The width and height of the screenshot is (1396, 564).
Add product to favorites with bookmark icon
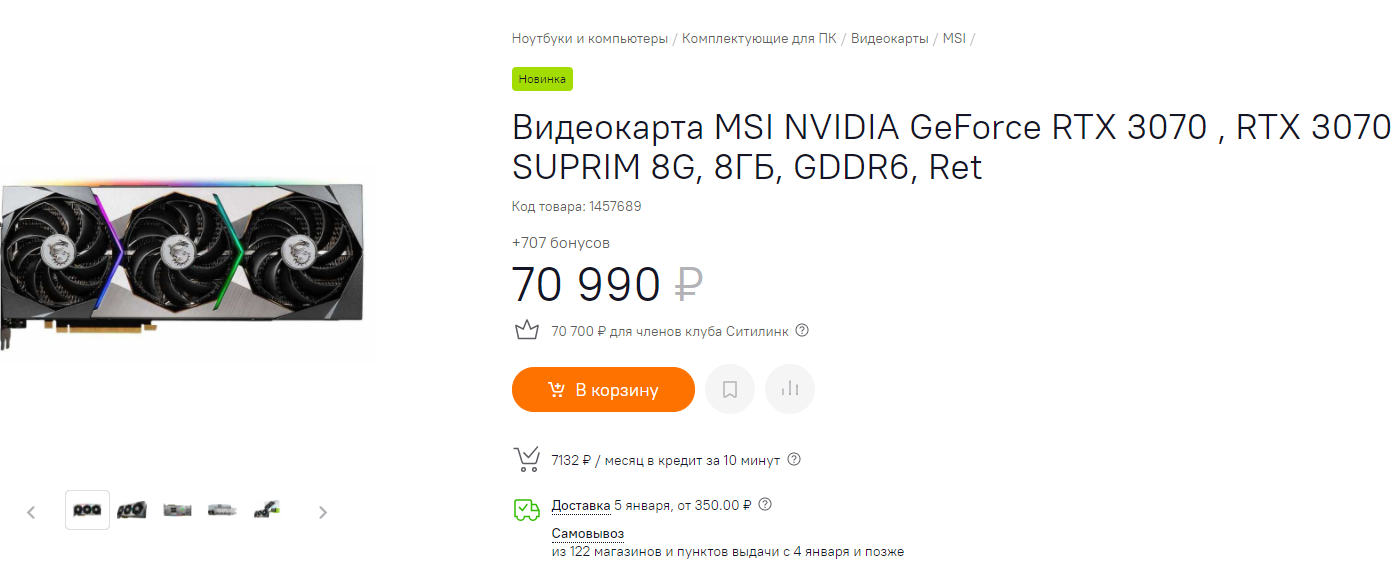(x=730, y=389)
